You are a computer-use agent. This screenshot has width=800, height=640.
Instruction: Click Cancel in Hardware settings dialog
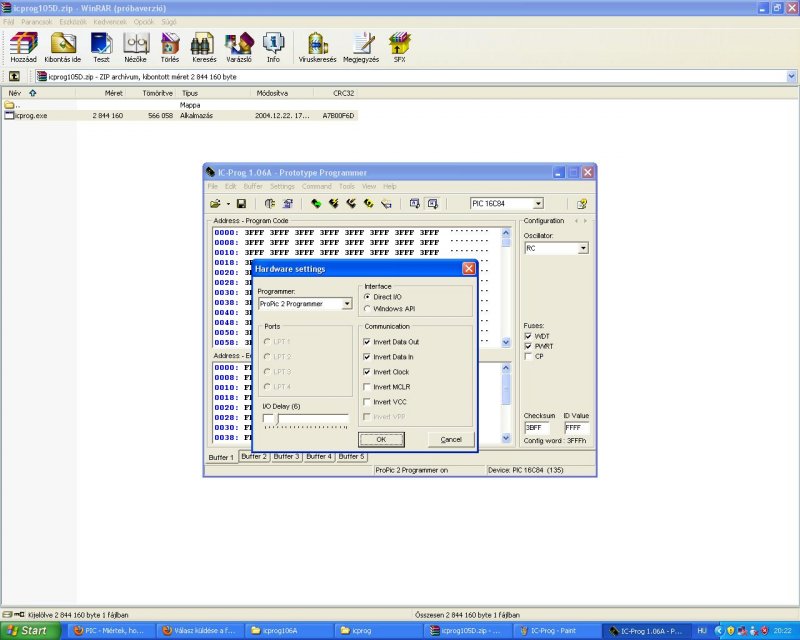(x=451, y=439)
